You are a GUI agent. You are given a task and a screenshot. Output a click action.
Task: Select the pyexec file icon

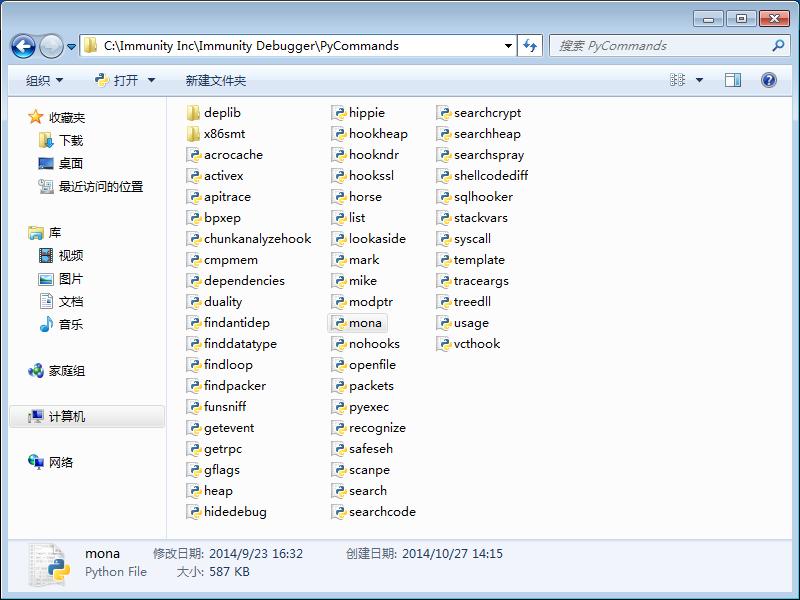338,407
